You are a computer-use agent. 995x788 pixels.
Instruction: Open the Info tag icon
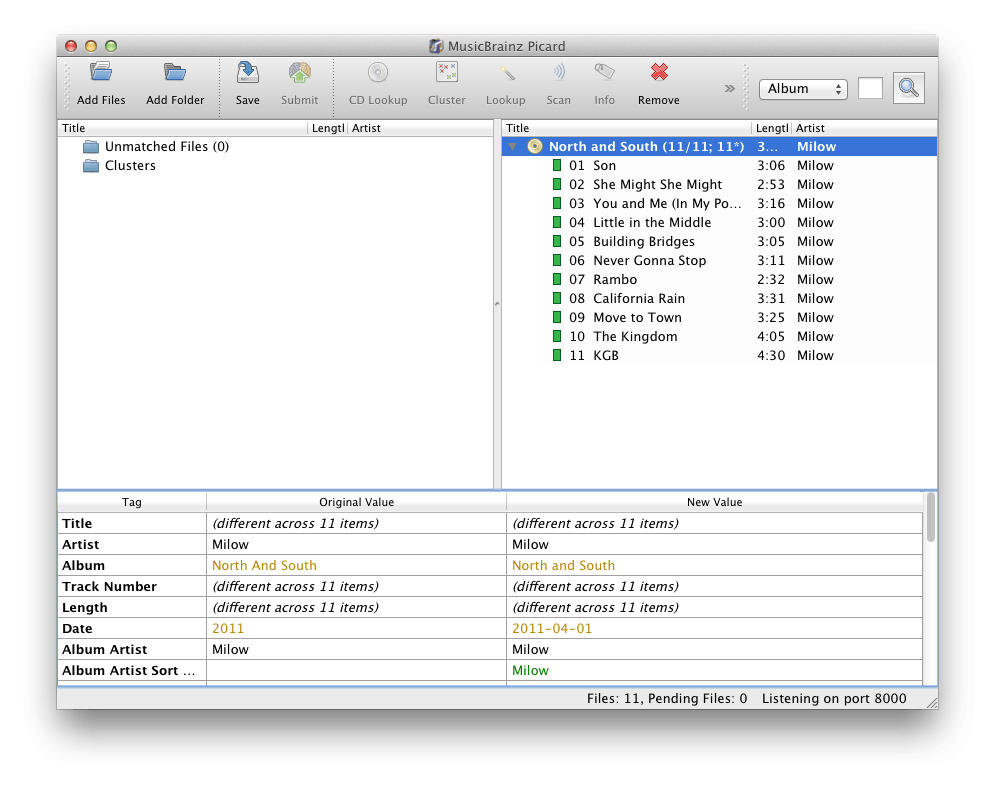[604, 72]
